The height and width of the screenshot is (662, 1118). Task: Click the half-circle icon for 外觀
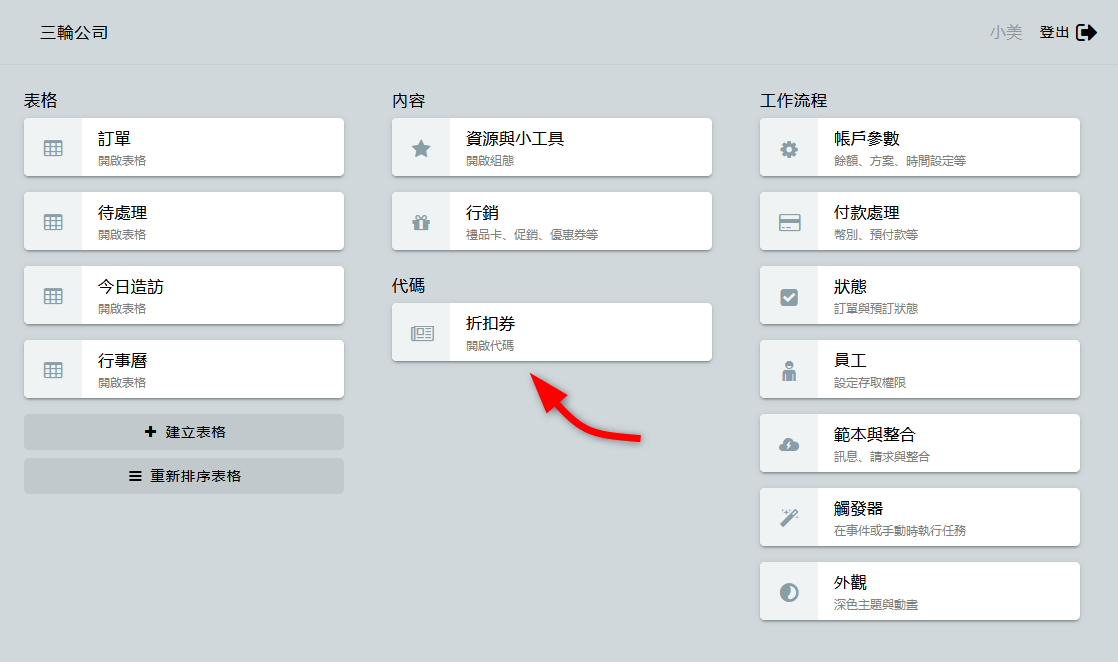point(789,592)
